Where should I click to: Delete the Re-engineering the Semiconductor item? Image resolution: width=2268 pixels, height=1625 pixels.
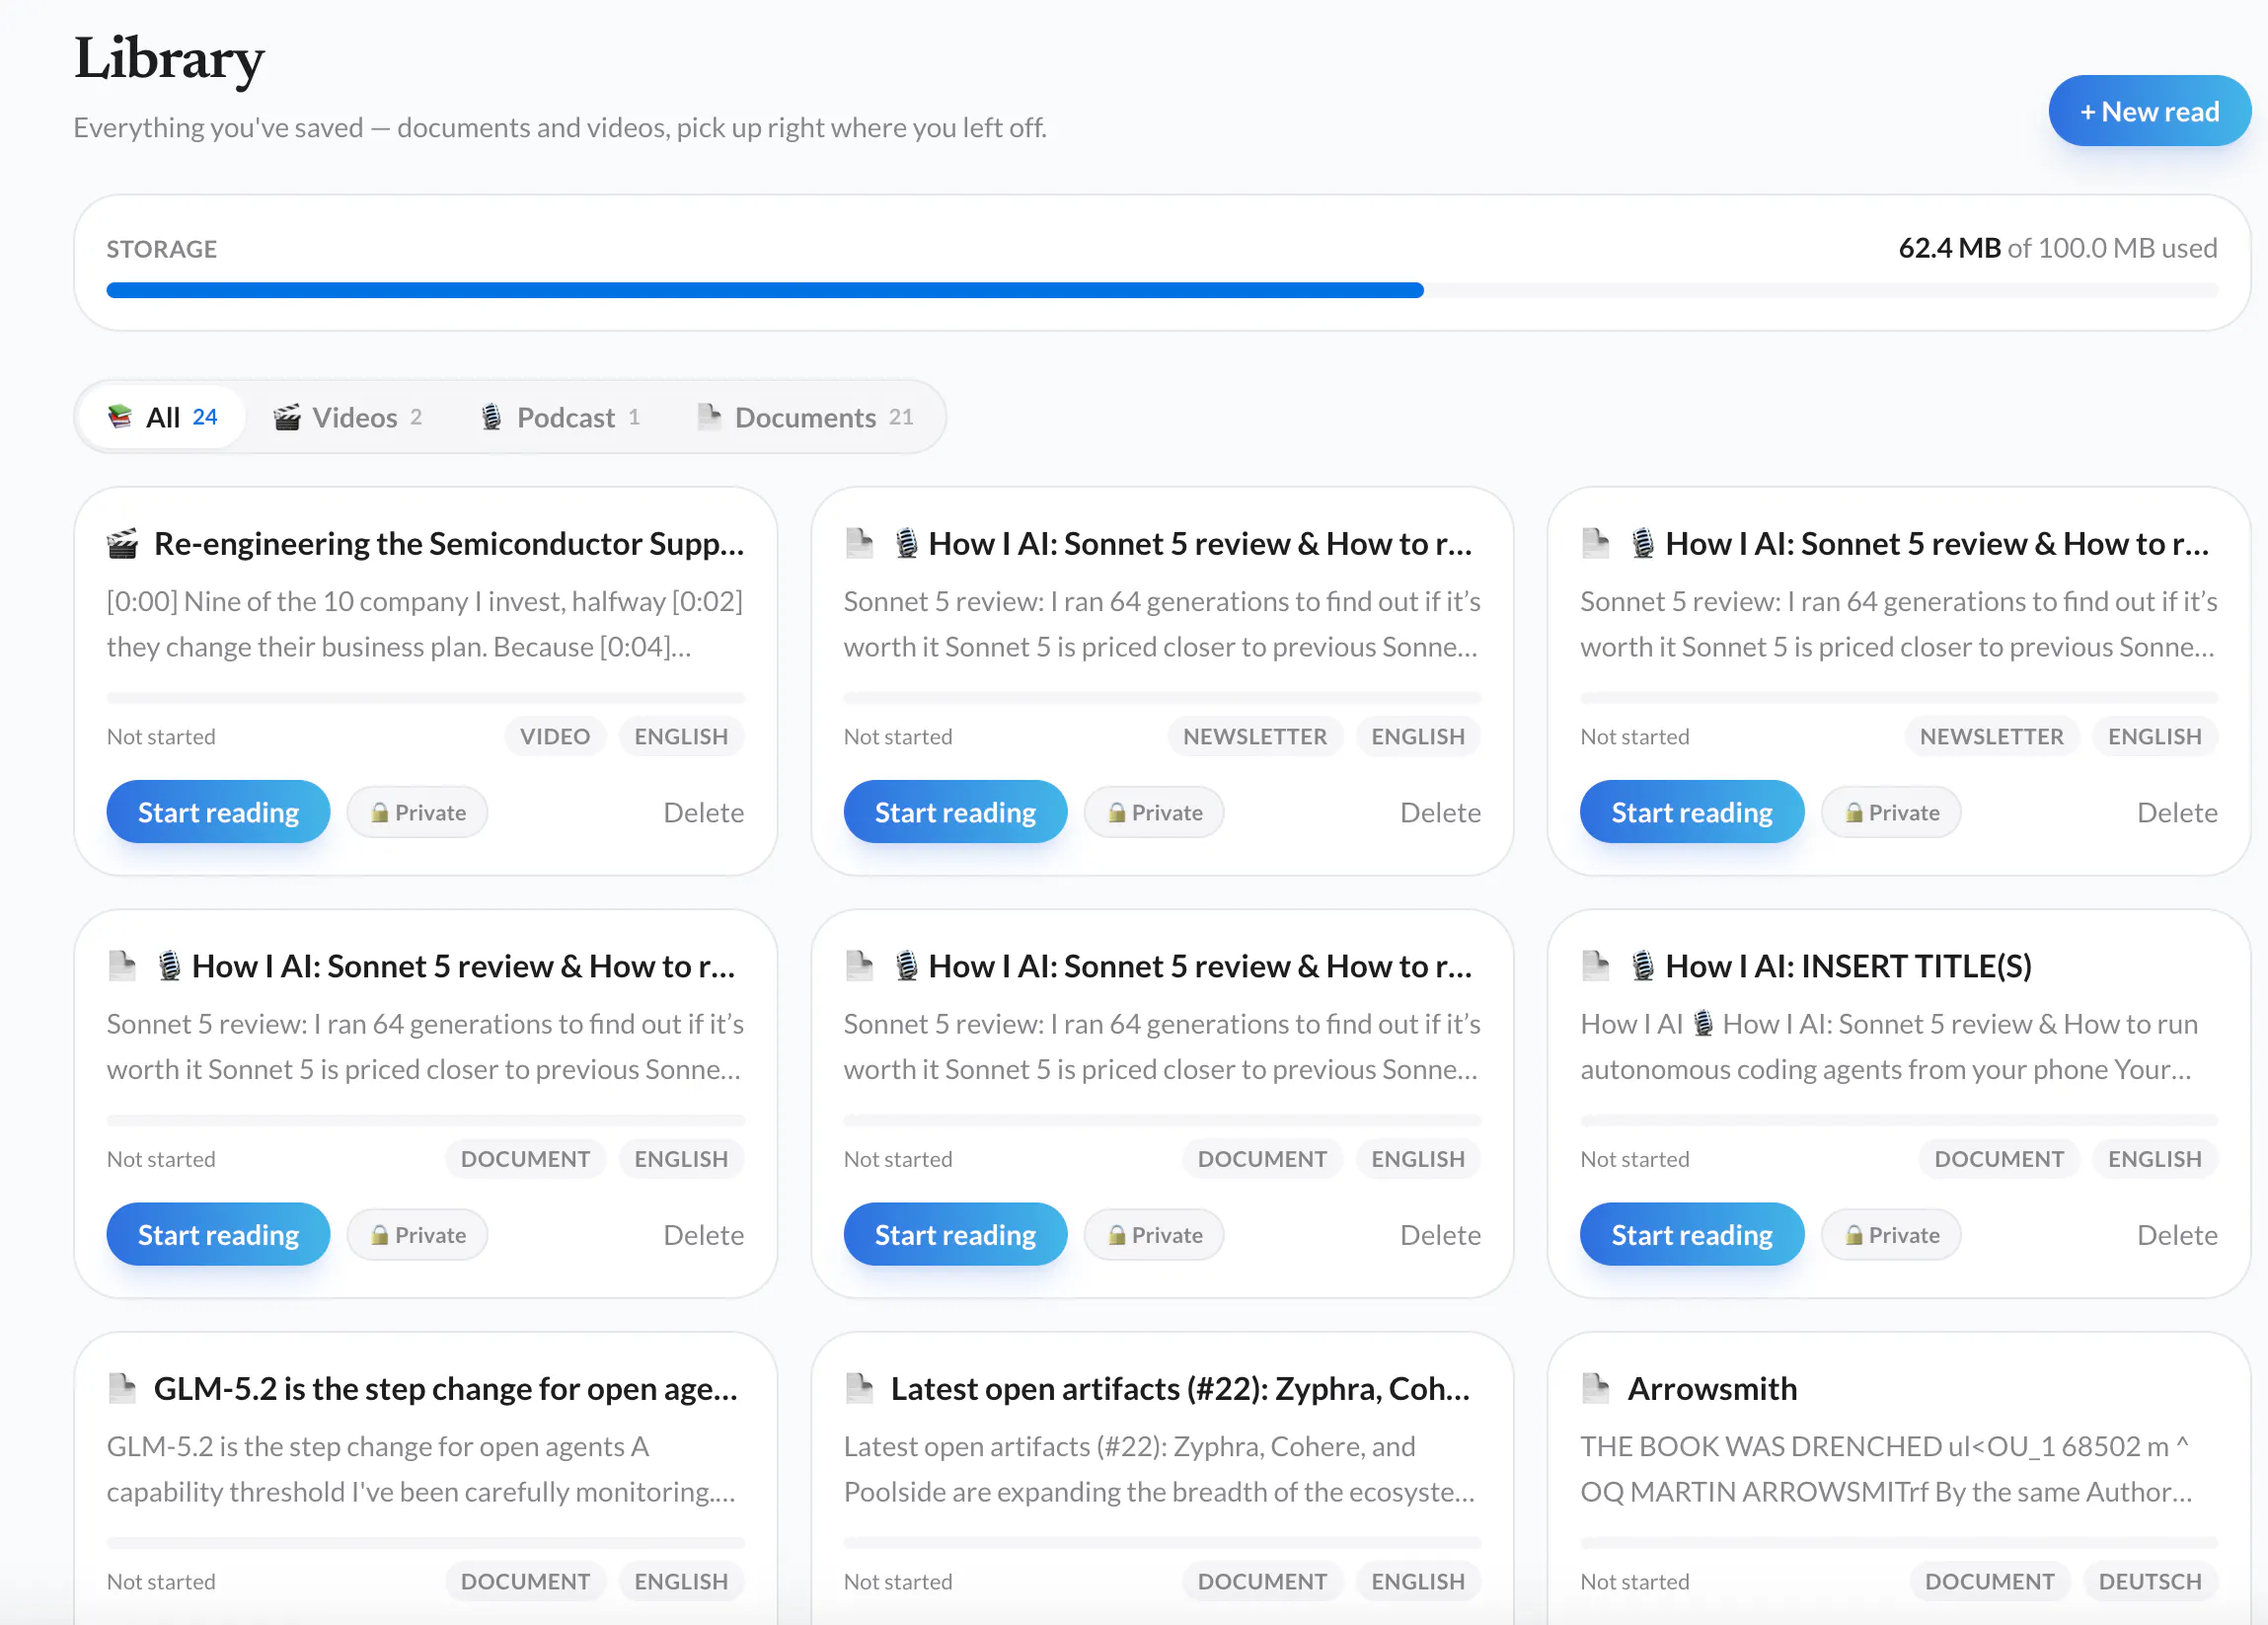coord(703,812)
